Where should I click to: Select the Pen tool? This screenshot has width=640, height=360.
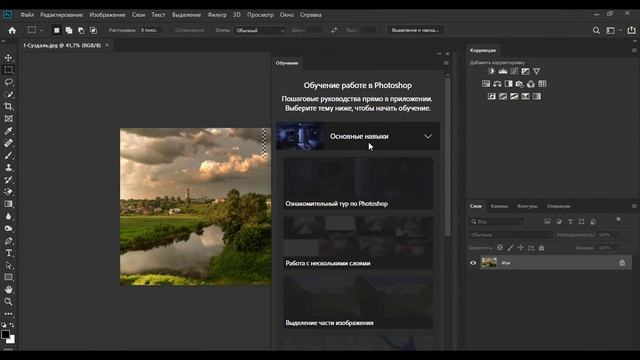tap(8, 241)
